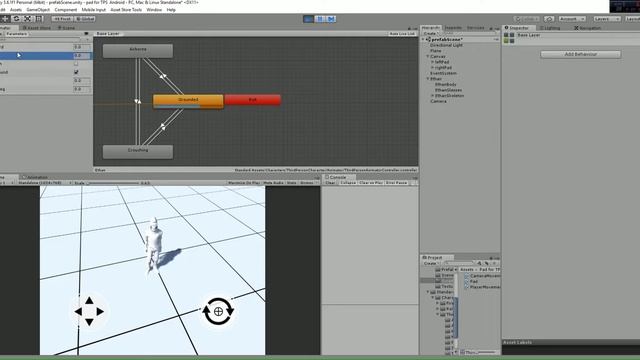Open the Gizmos dropdown in Game view
This screenshot has height=360, width=640.
coord(308,183)
